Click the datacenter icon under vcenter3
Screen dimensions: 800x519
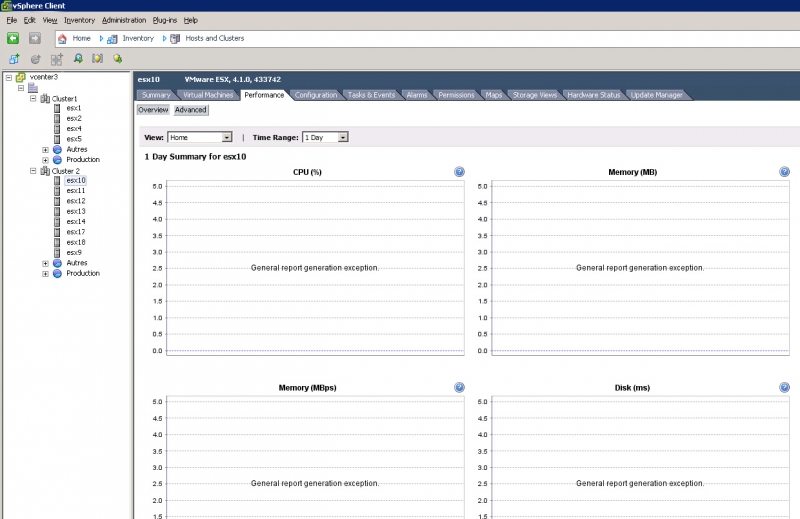tap(33, 88)
